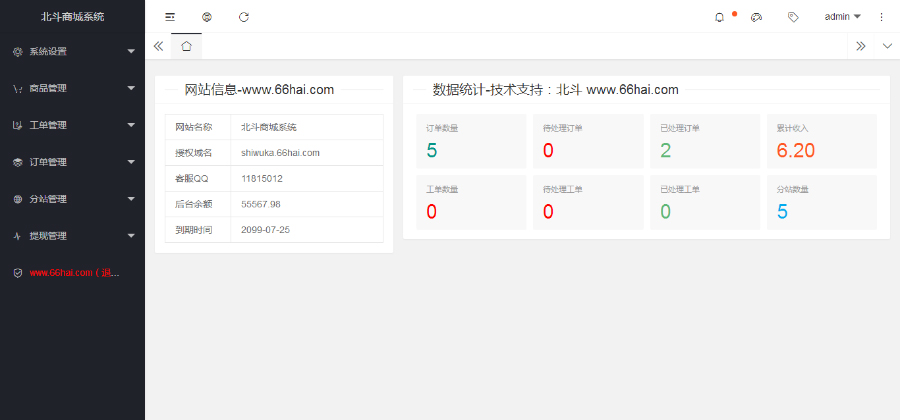Open the 提现管理 menu
Viewport: 900px width, 420px height.
click(72, 236)
